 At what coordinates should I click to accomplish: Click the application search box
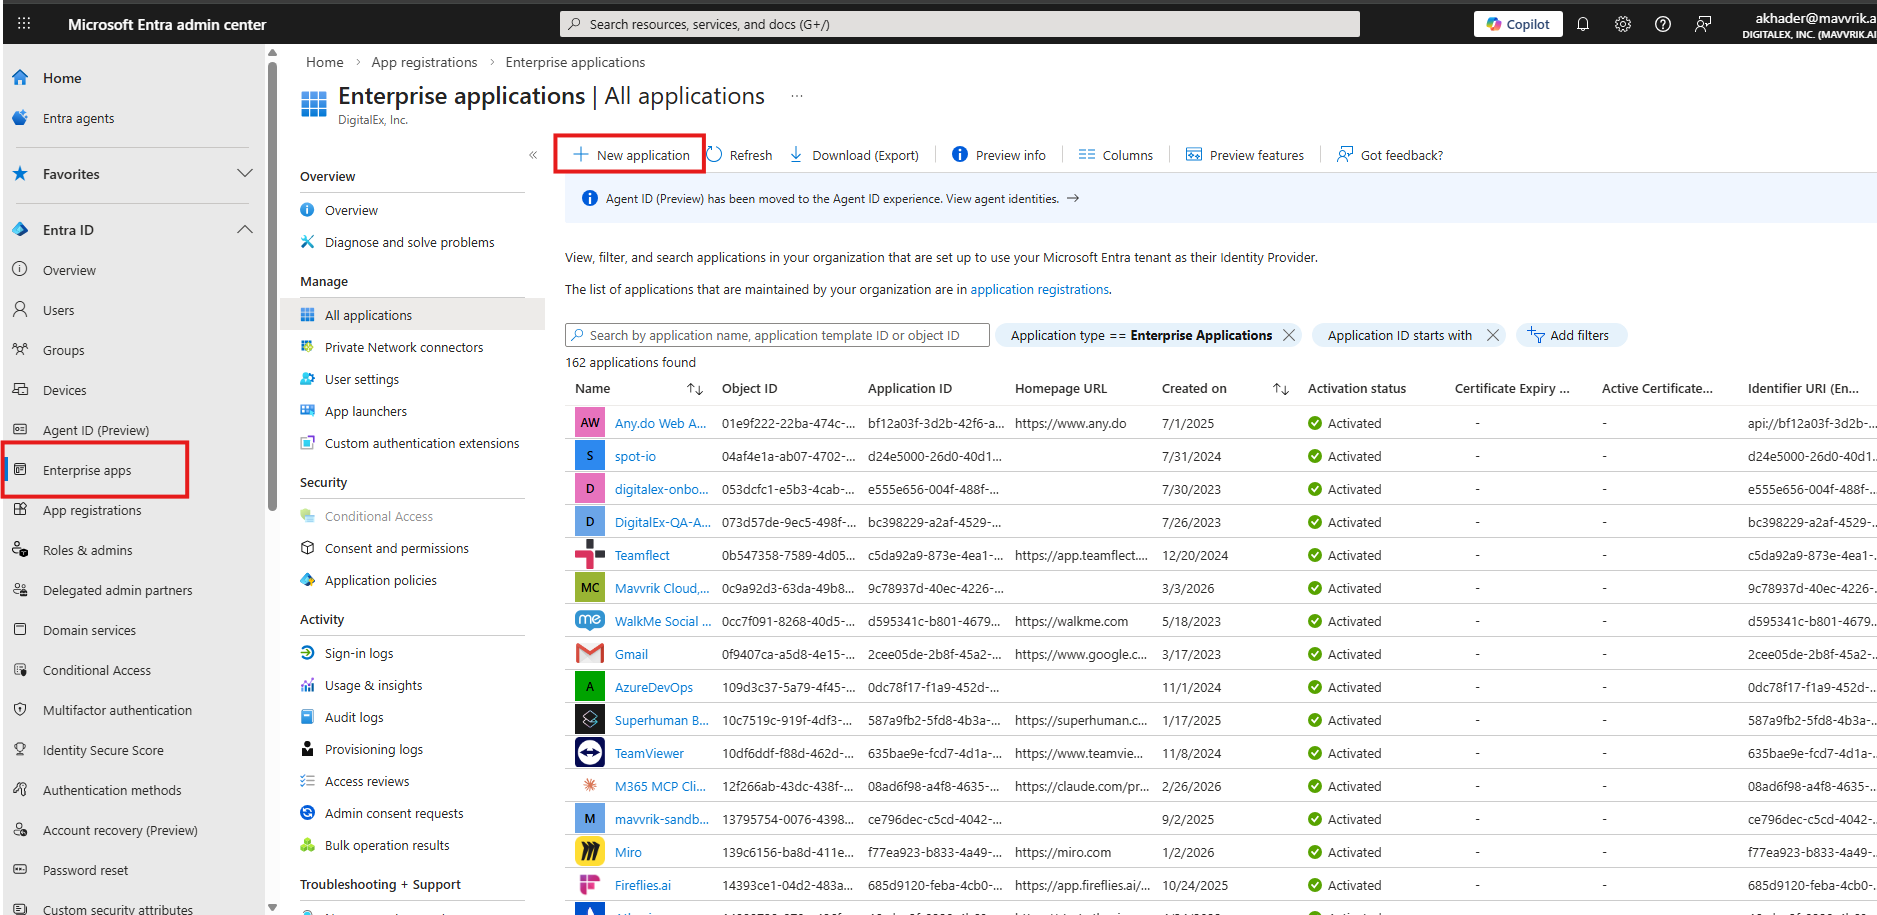click(776, 336)
